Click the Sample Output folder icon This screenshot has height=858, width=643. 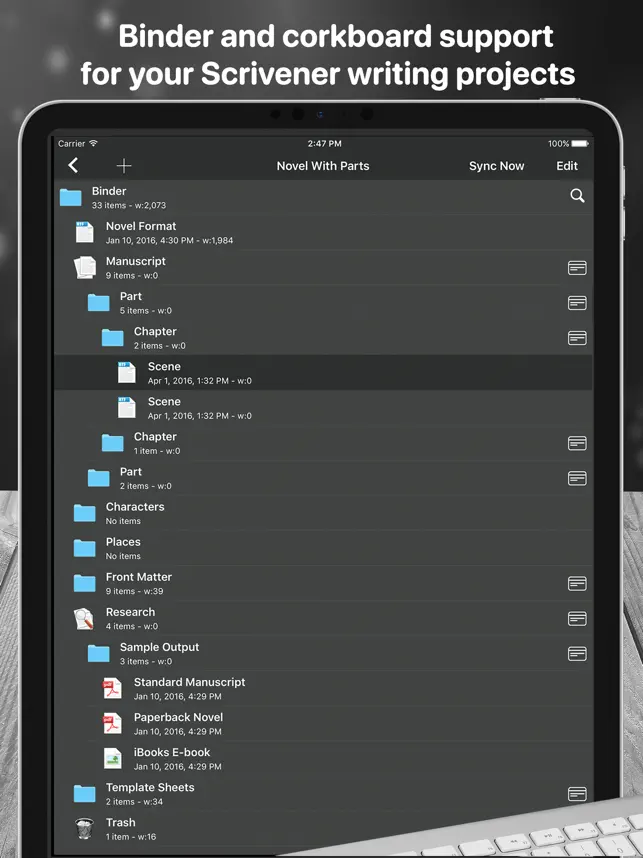pyautogui.click(x=99, y=653)
